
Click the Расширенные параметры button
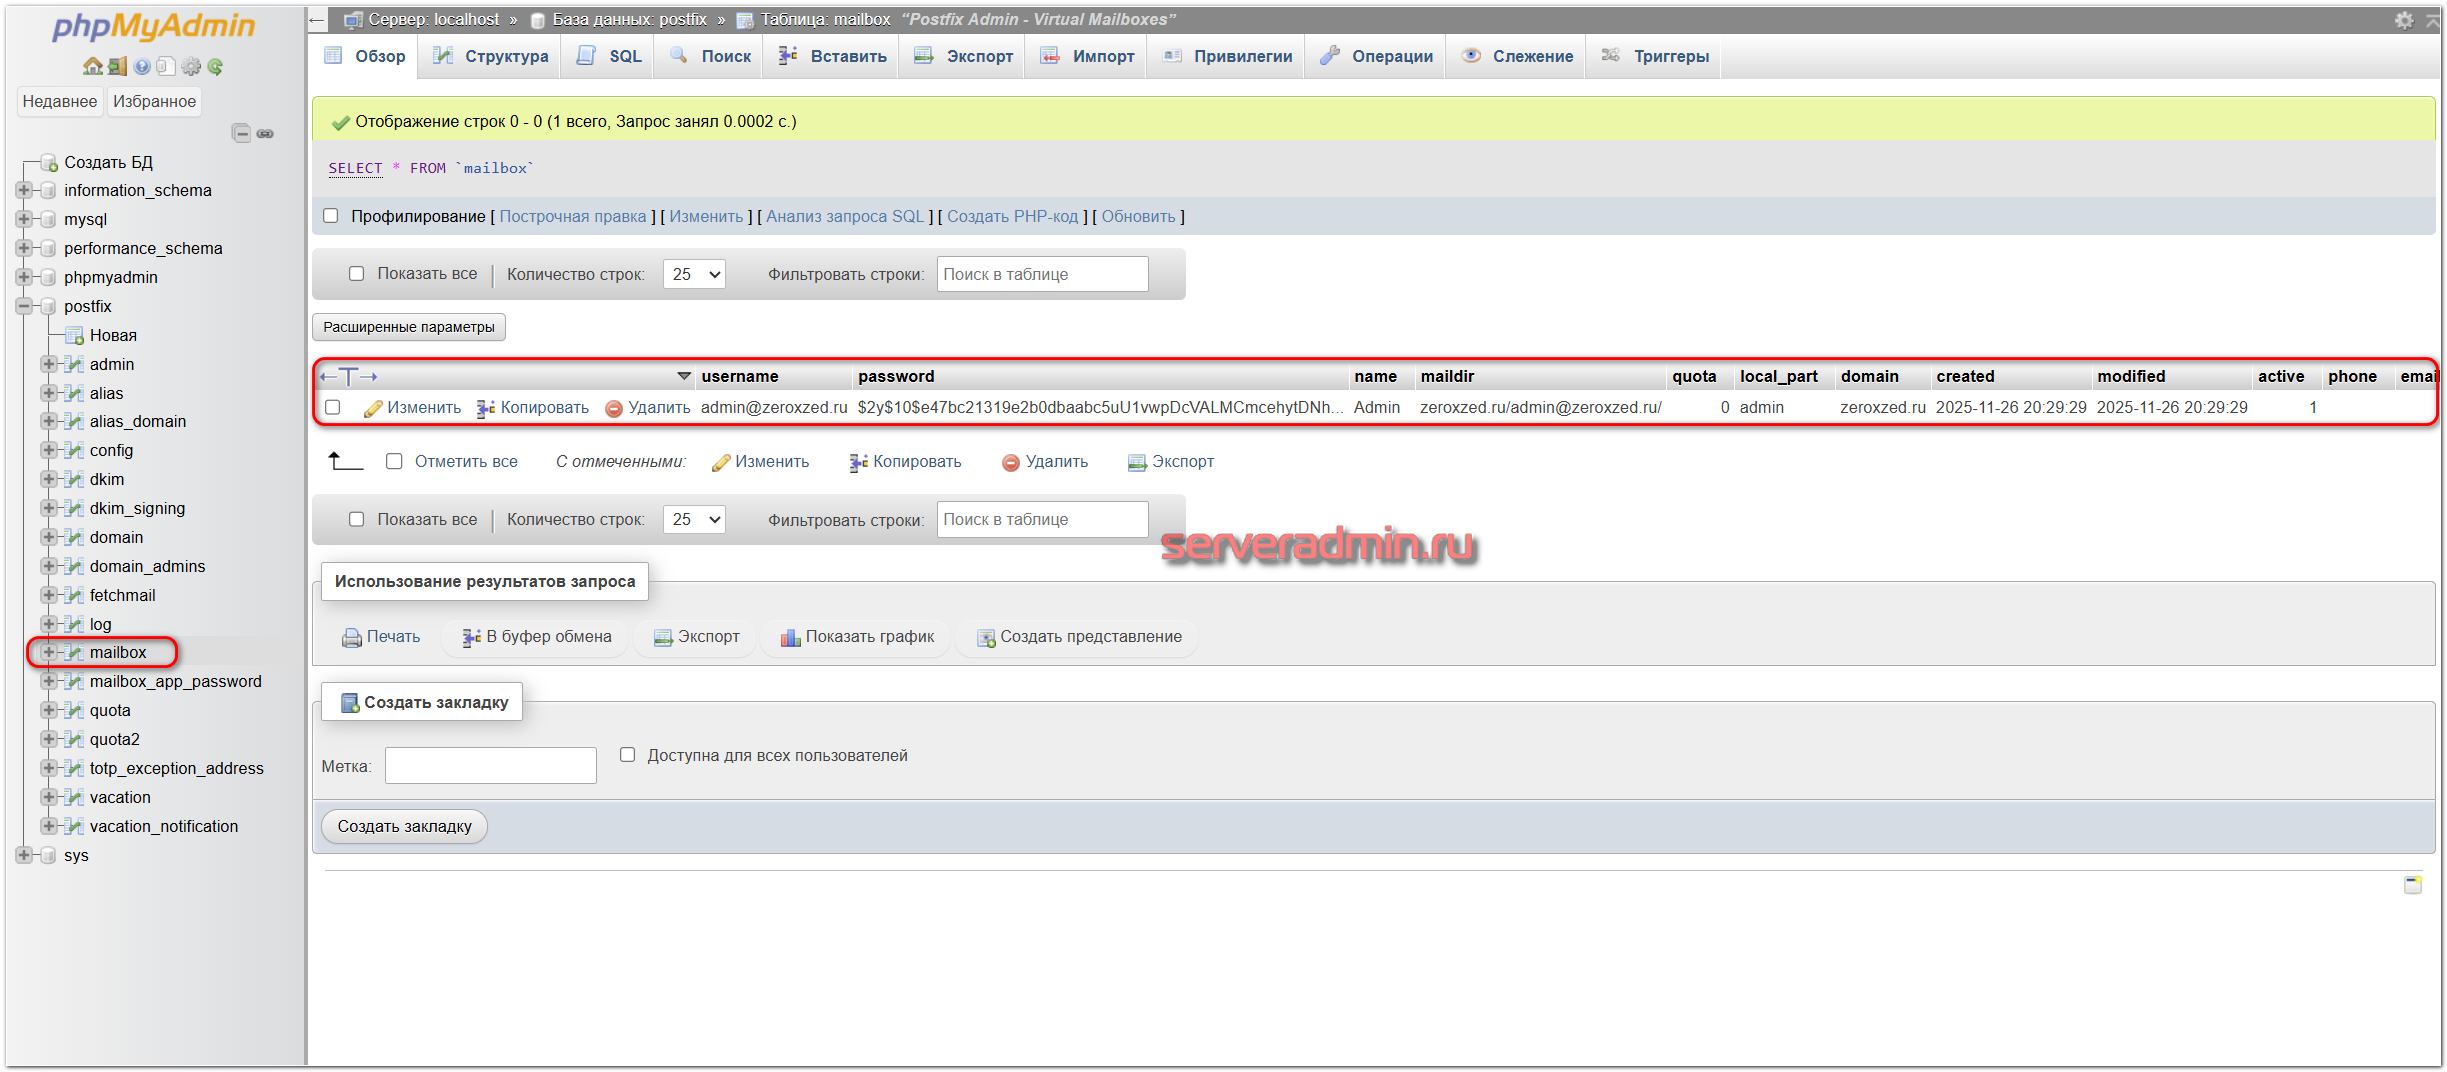408,327
